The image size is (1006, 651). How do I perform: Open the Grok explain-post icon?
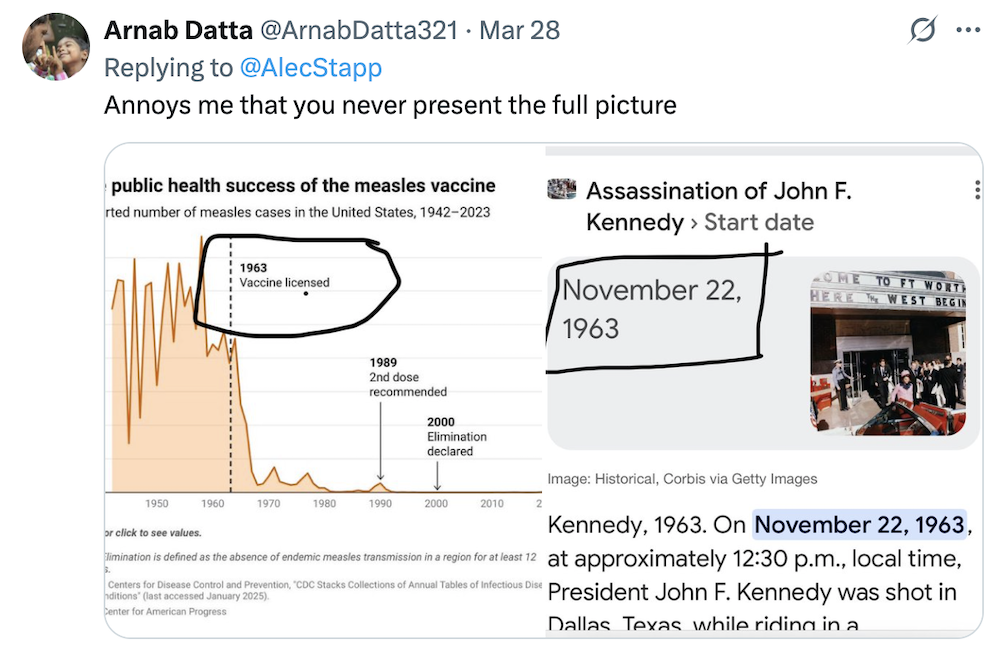922,31
